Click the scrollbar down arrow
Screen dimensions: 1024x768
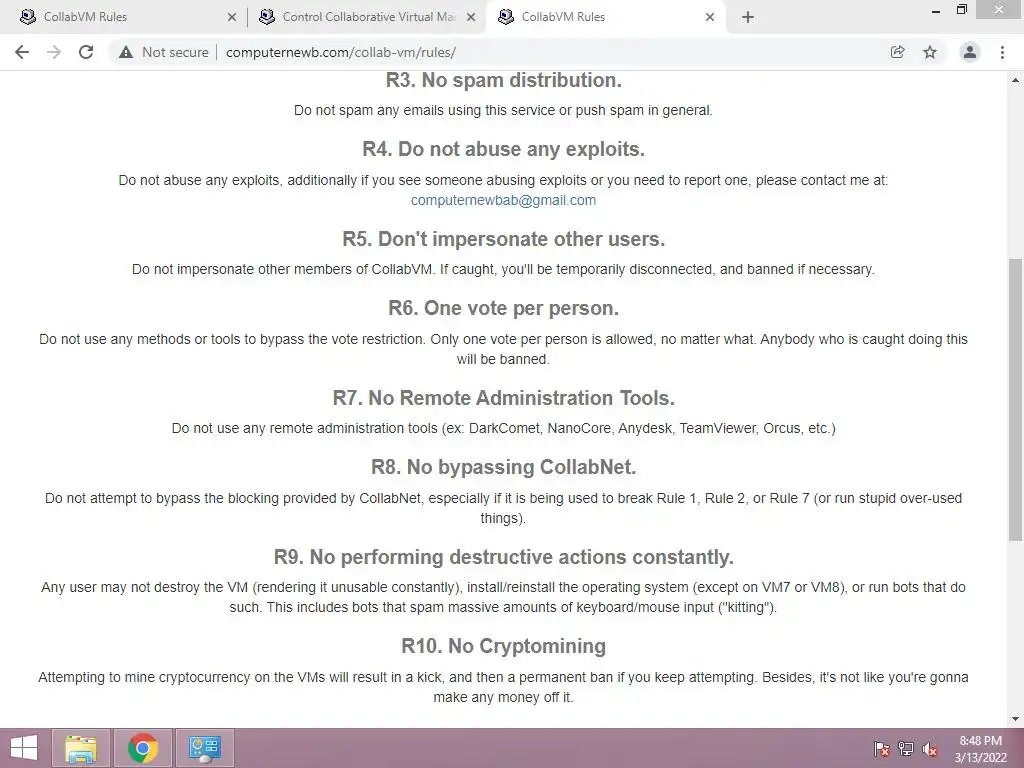1015,719
